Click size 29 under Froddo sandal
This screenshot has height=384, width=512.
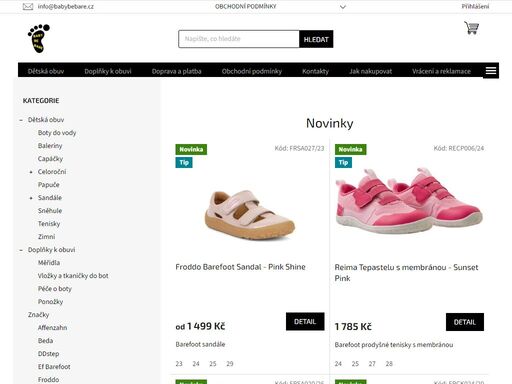click(230, 364)
